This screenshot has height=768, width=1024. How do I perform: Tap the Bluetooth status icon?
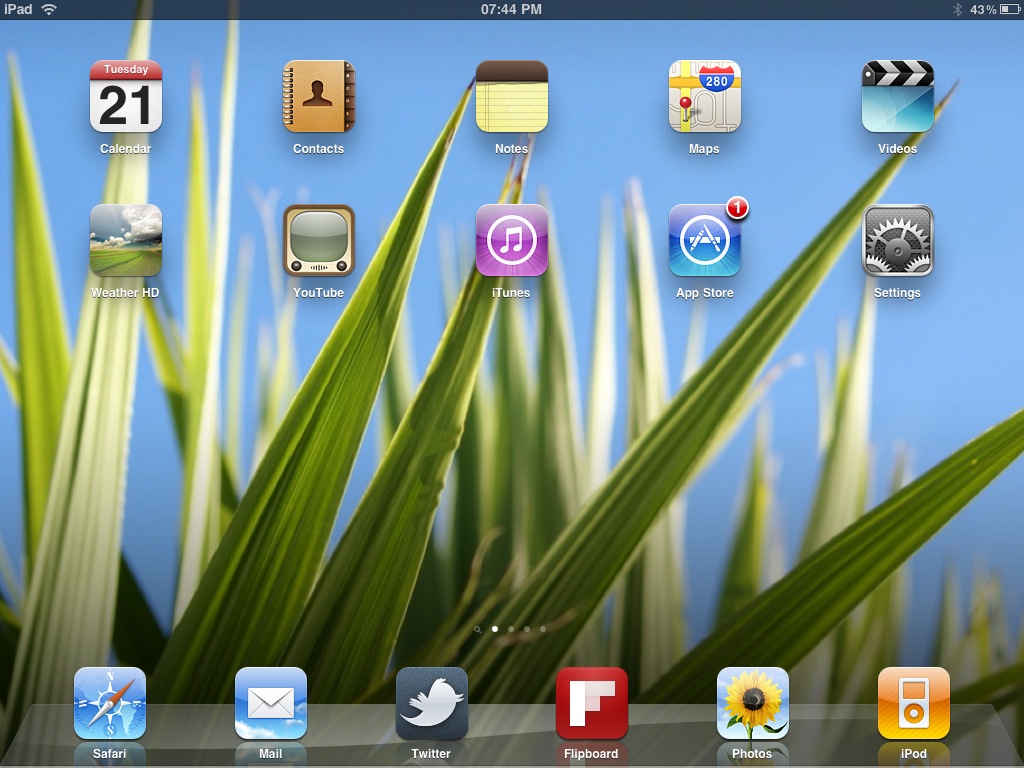957,9
